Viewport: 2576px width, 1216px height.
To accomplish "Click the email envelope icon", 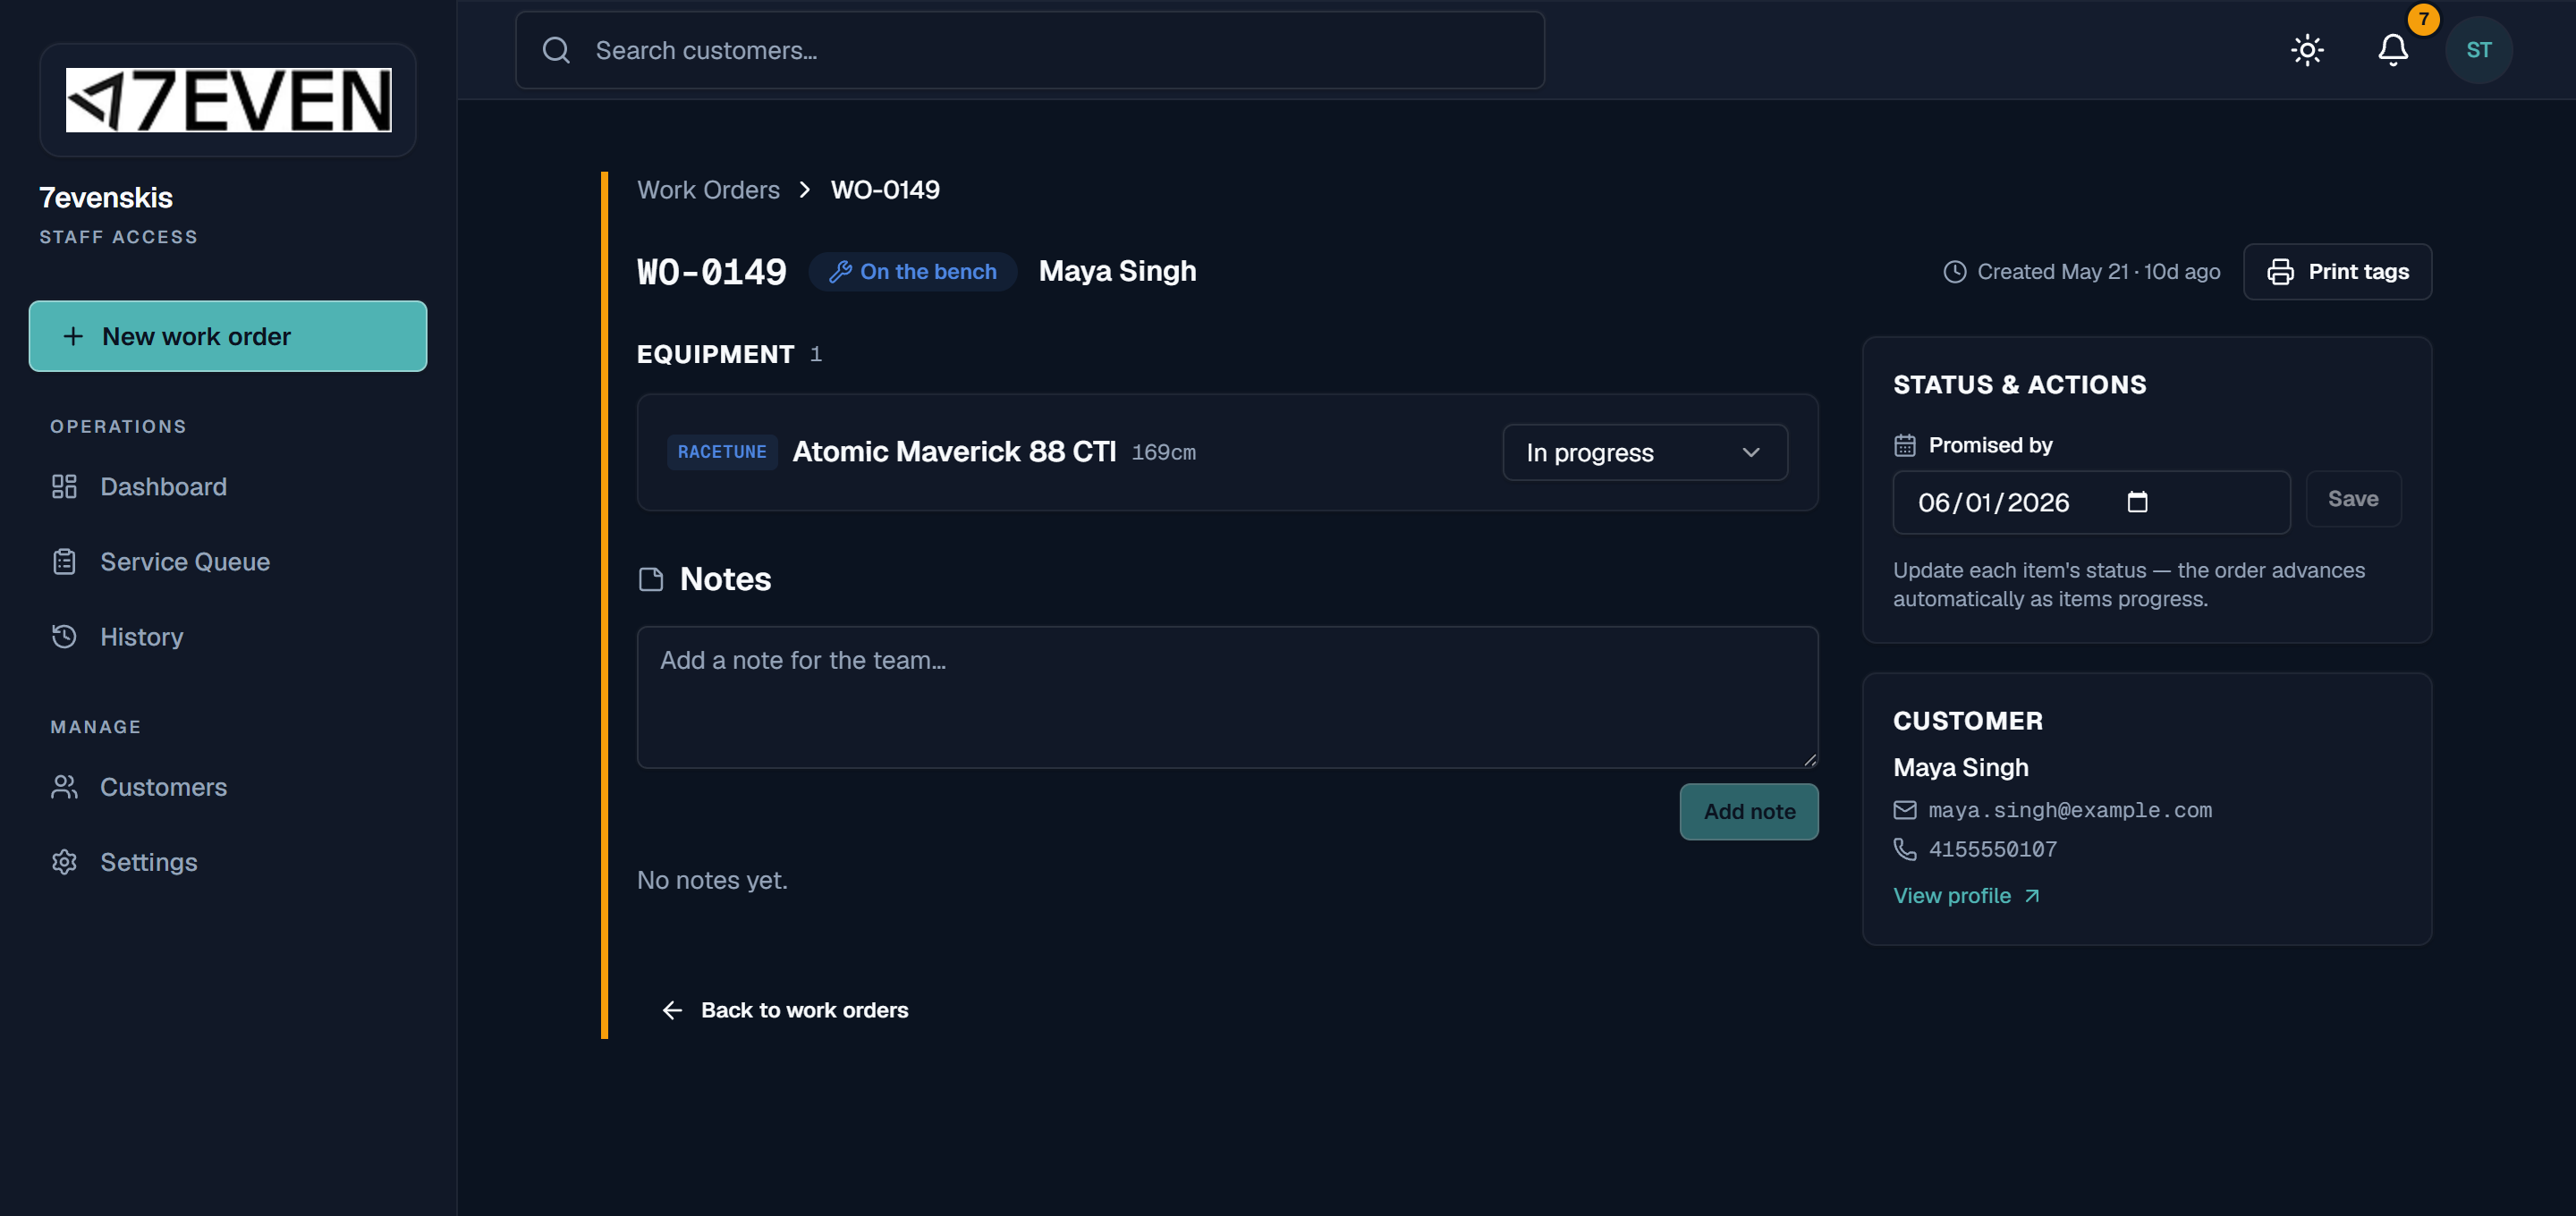I will click(1904, 810).
